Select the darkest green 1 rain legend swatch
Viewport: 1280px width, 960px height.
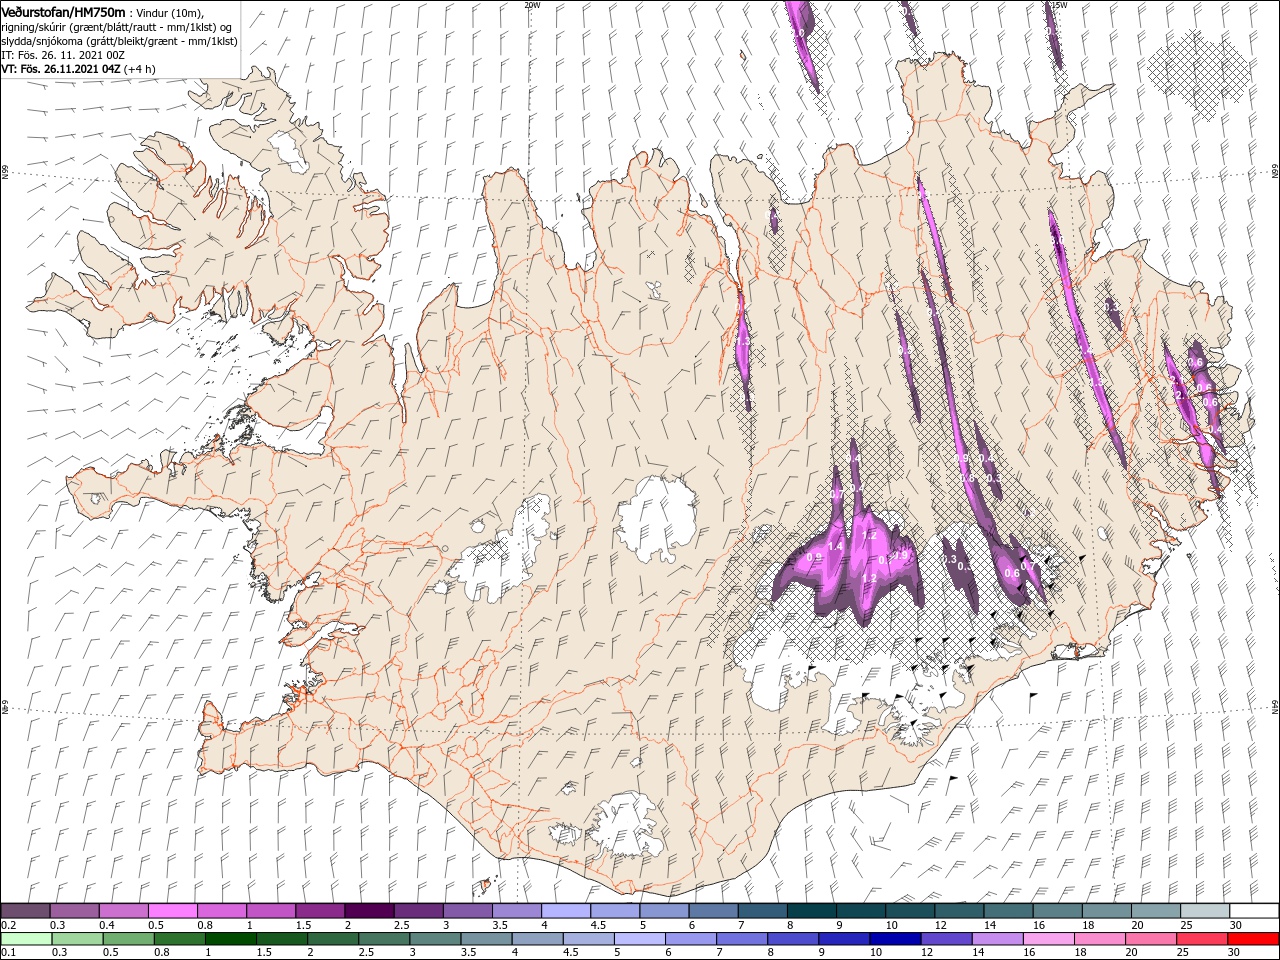[231, 939]
